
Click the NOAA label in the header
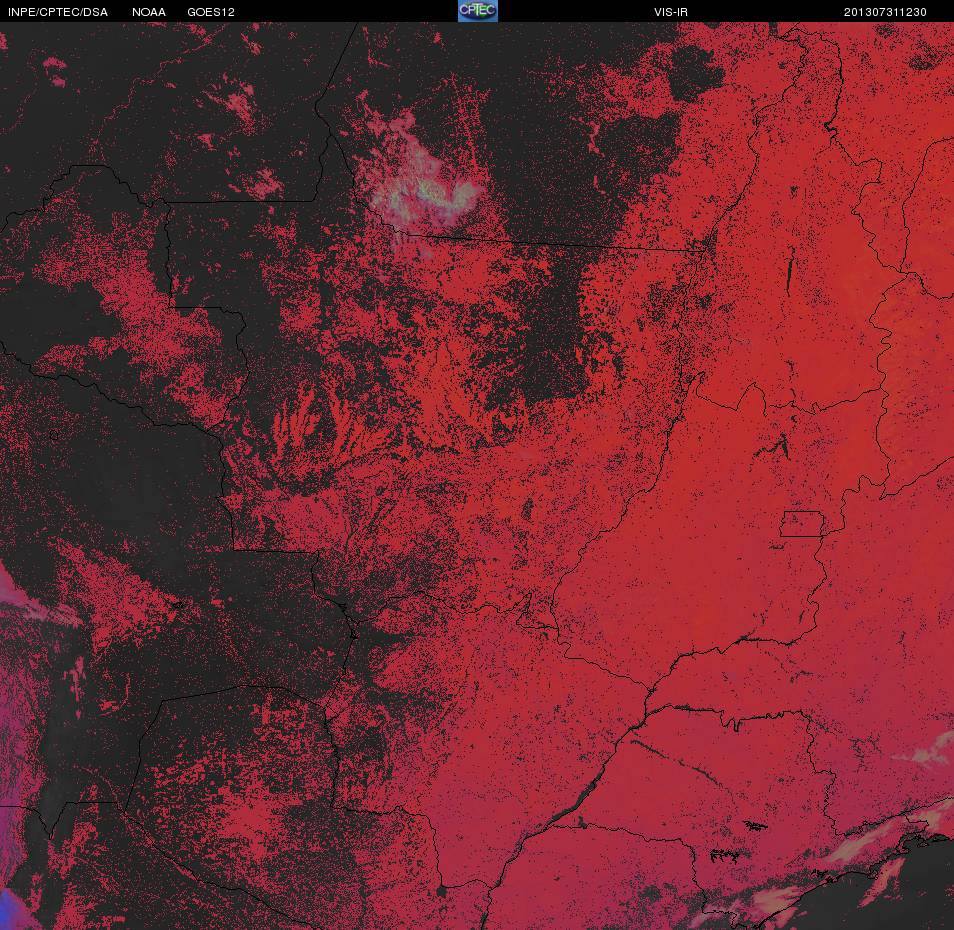[148, 12]
